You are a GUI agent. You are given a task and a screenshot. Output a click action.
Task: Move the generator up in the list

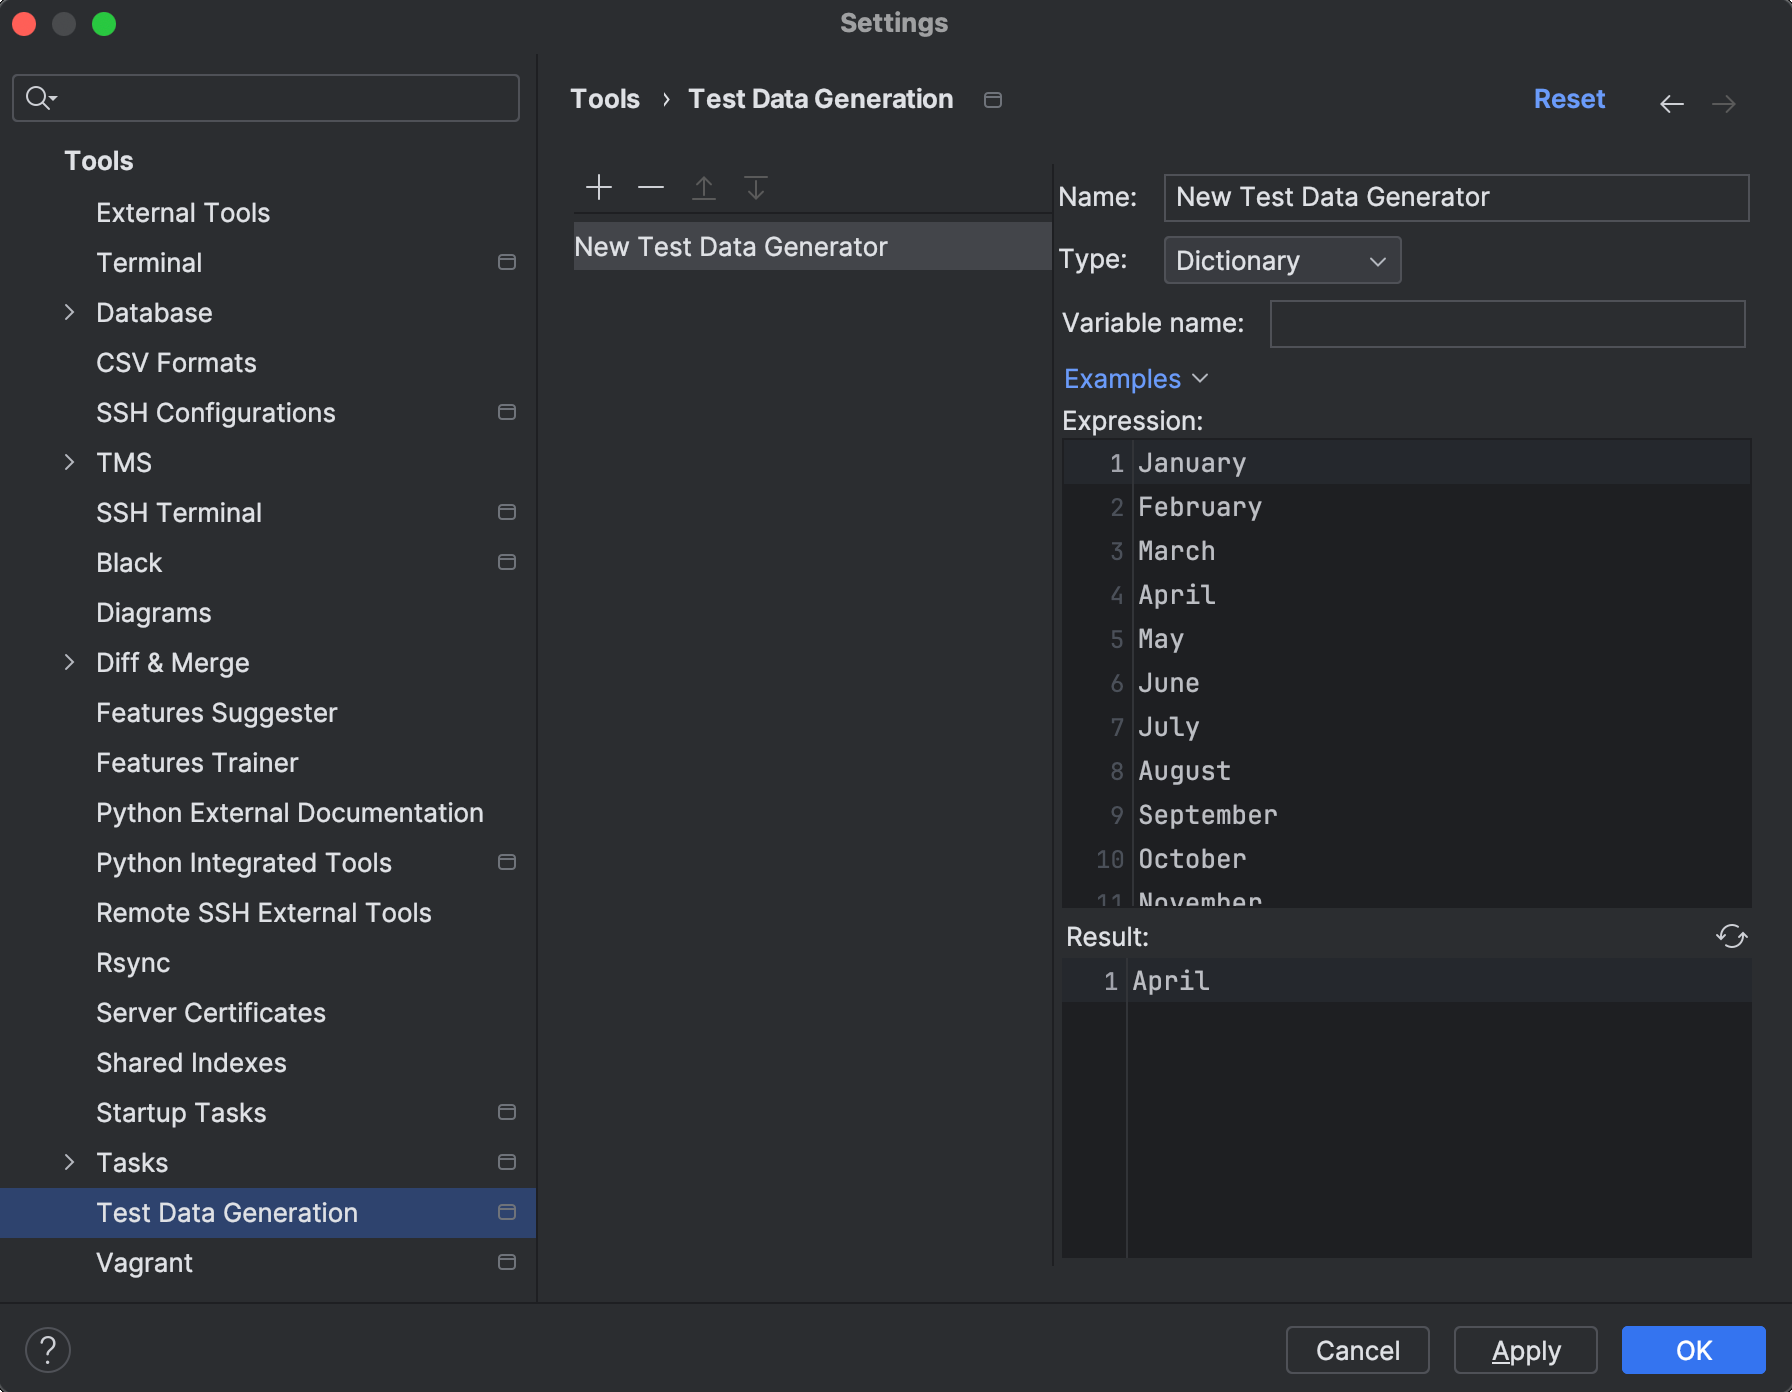(704, 187)
